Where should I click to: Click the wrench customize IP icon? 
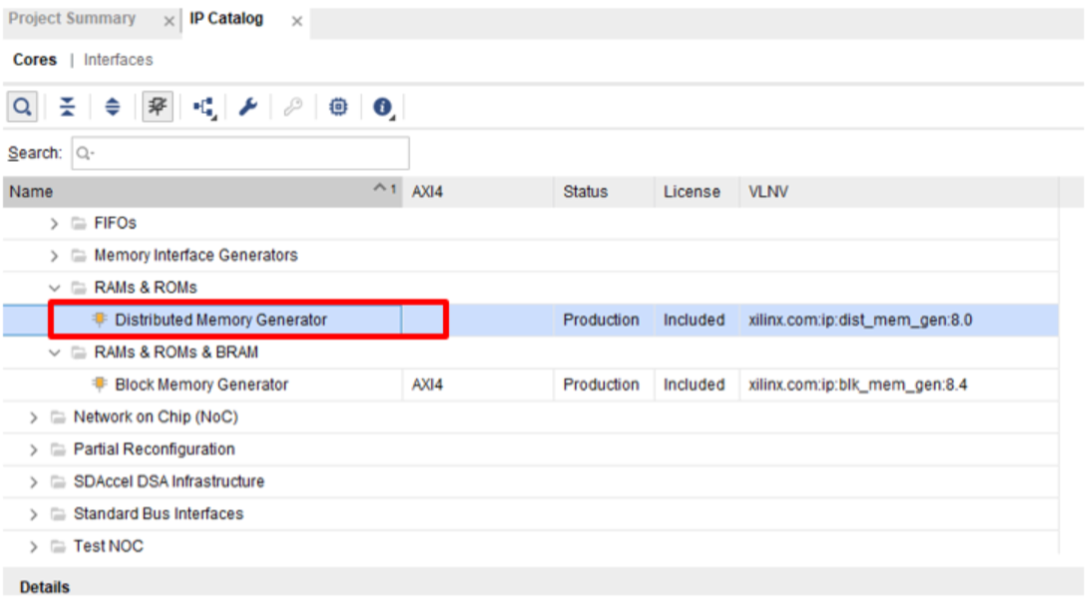(249, 107)
